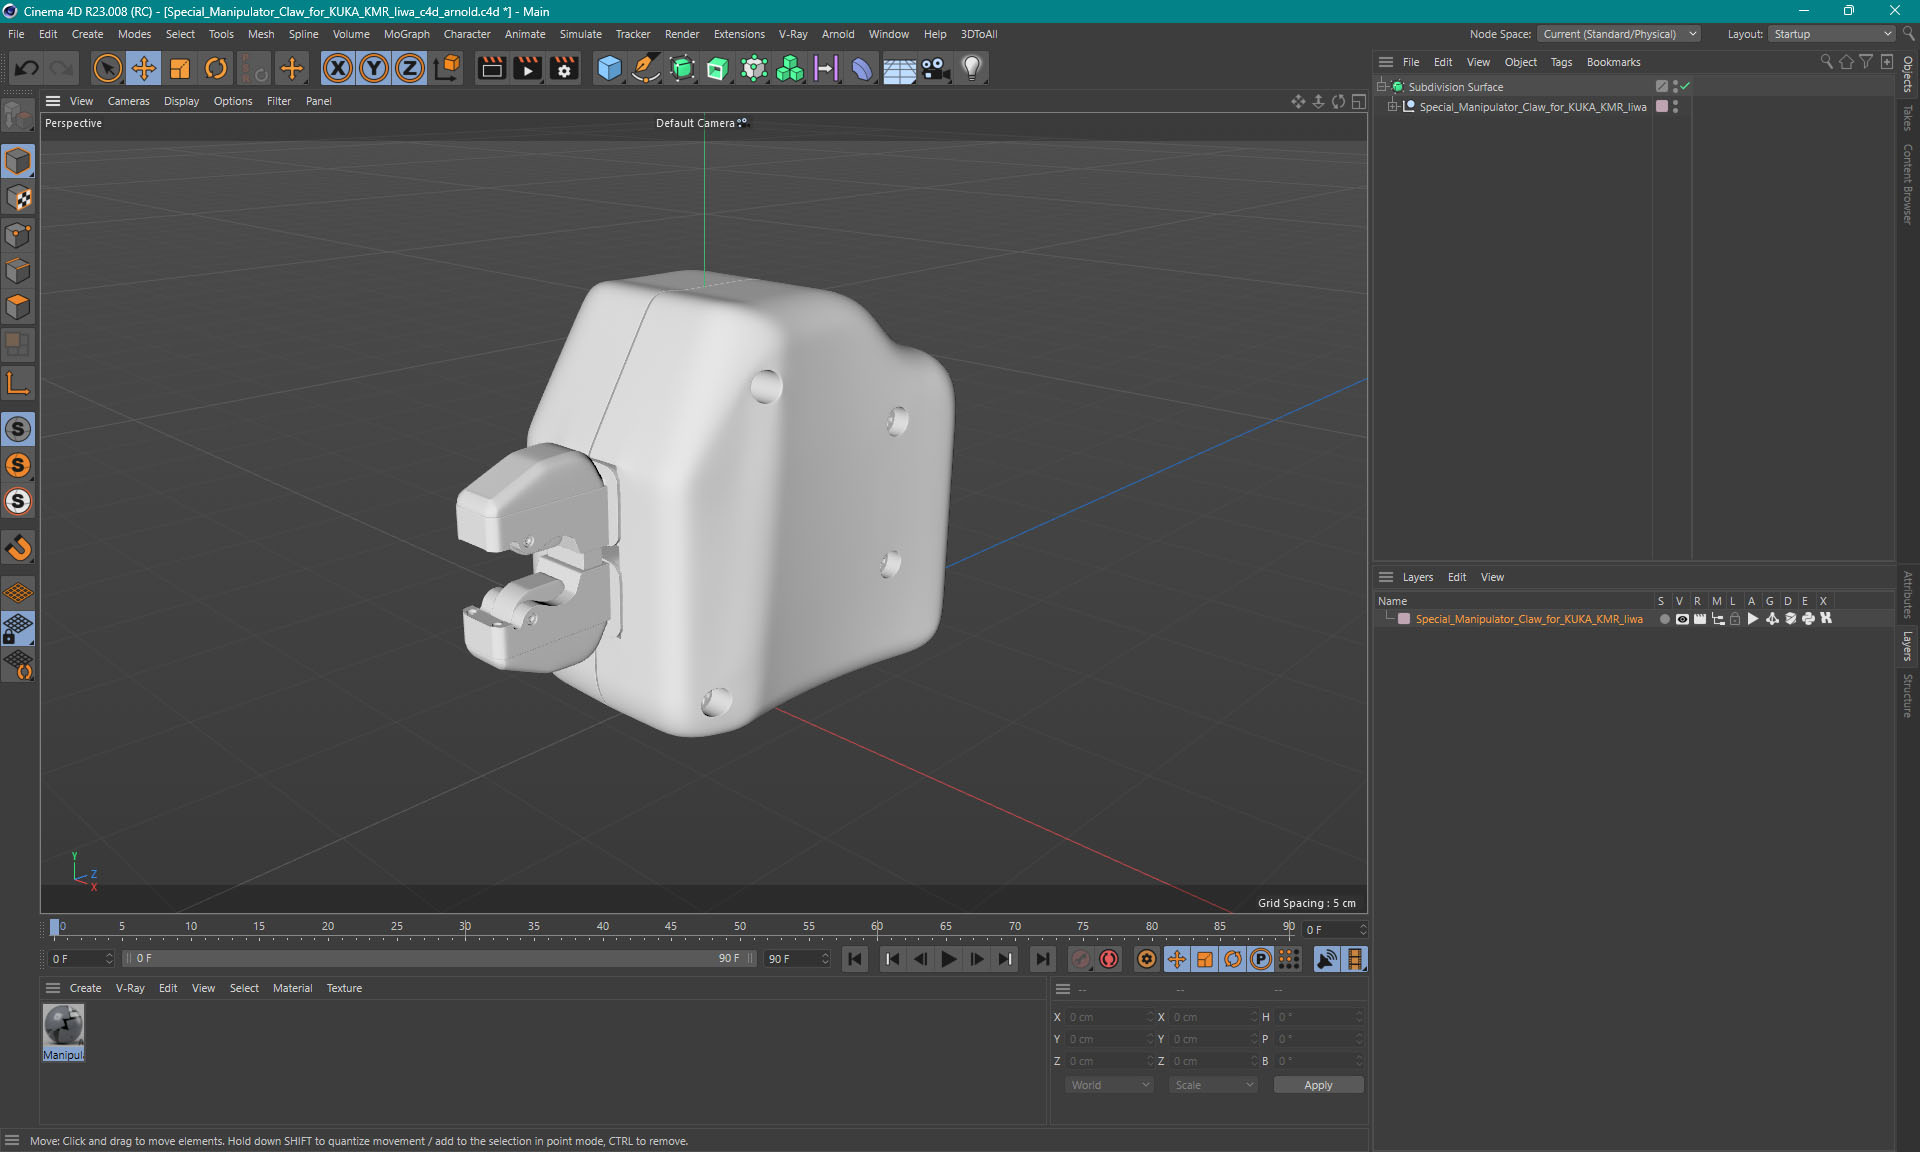Open the Simulate menu
This screenshot has width=1920, height=1152.
click(x=580, y=34)
